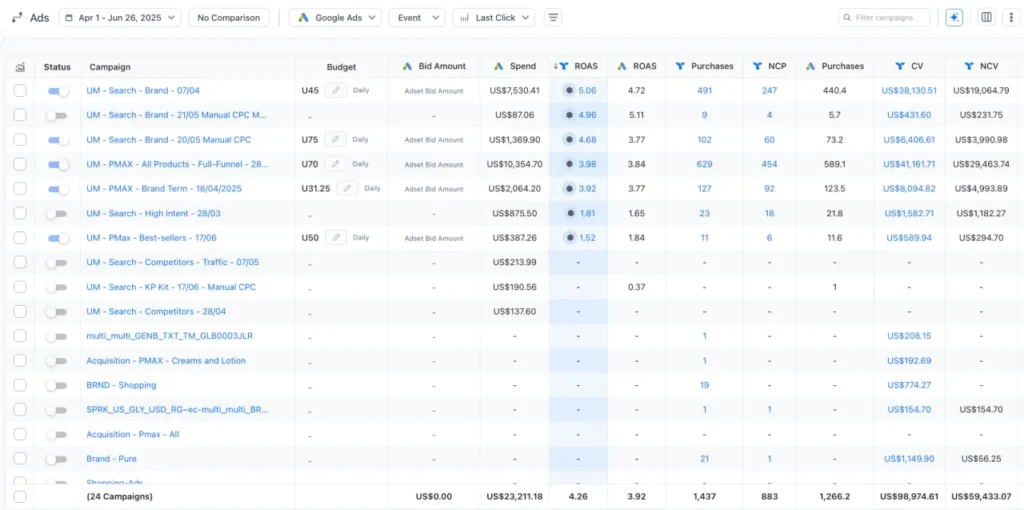Click the AI sparkle button near search
The image size is (1024, 510).
(954, 18)
